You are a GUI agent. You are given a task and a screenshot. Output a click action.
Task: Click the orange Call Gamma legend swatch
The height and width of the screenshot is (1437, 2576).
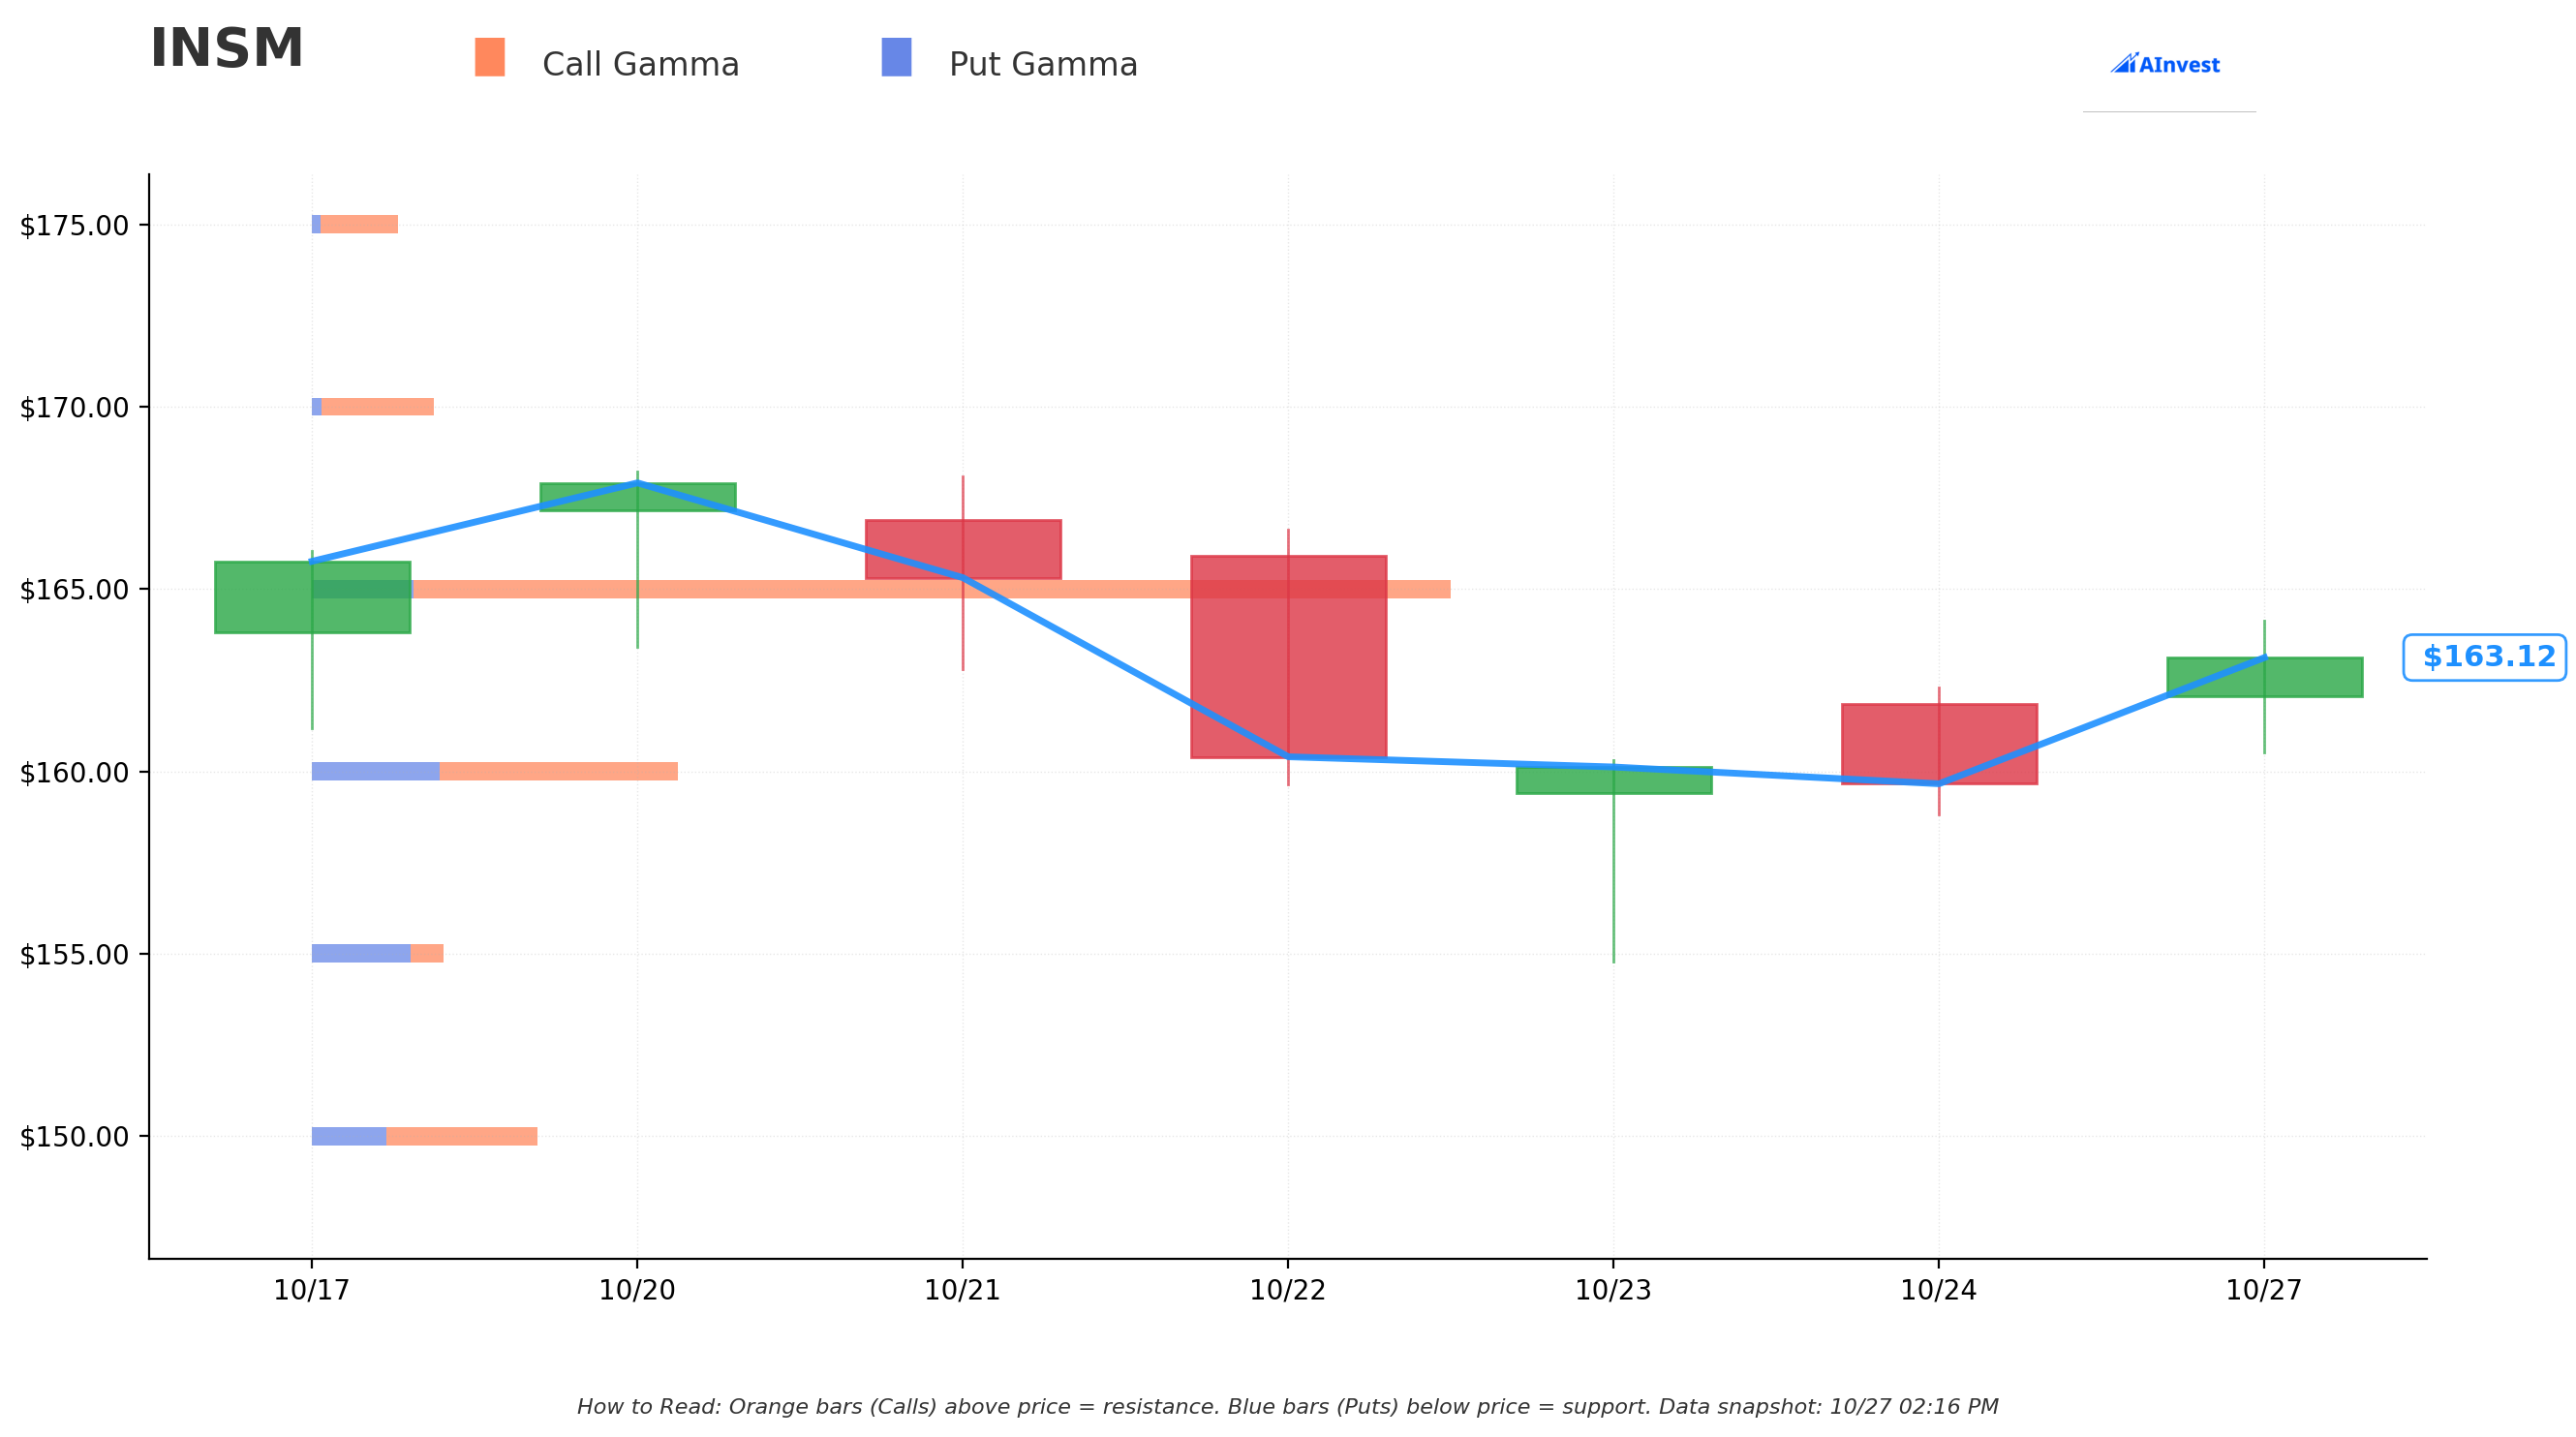(x=490, y=57)
